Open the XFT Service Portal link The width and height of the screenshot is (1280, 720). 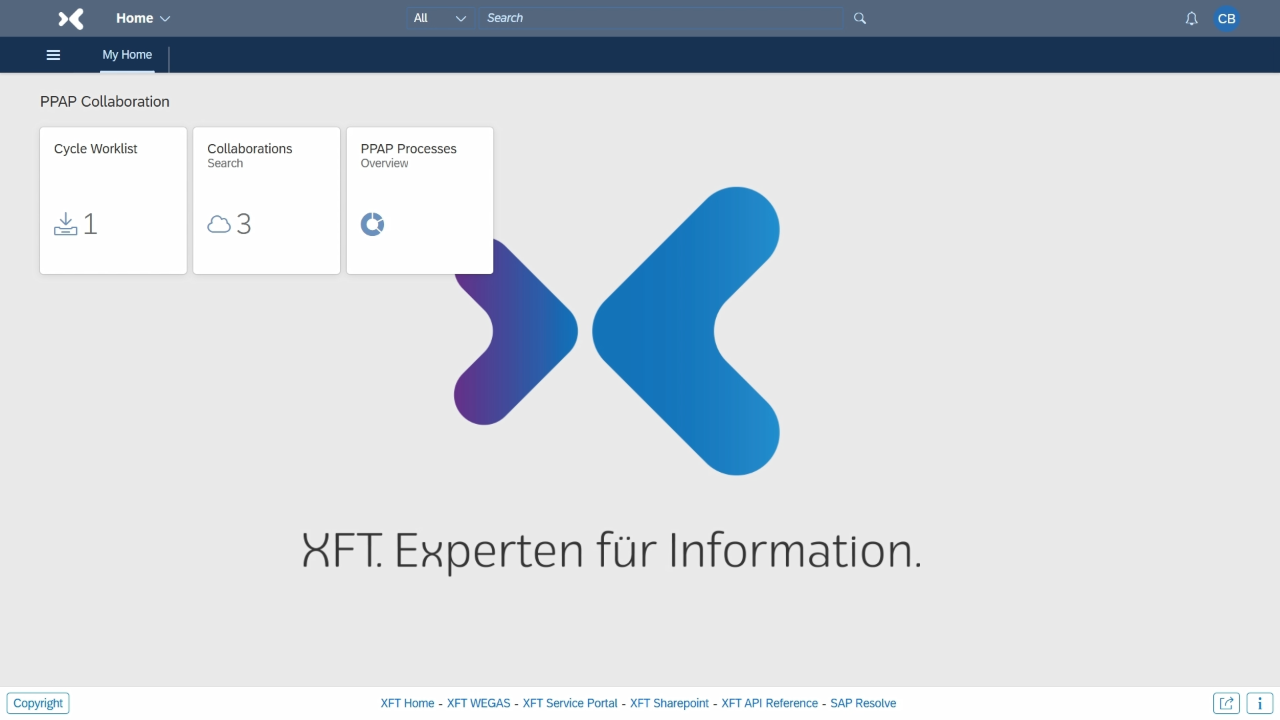pyautogui.click(x=570, y=703)
